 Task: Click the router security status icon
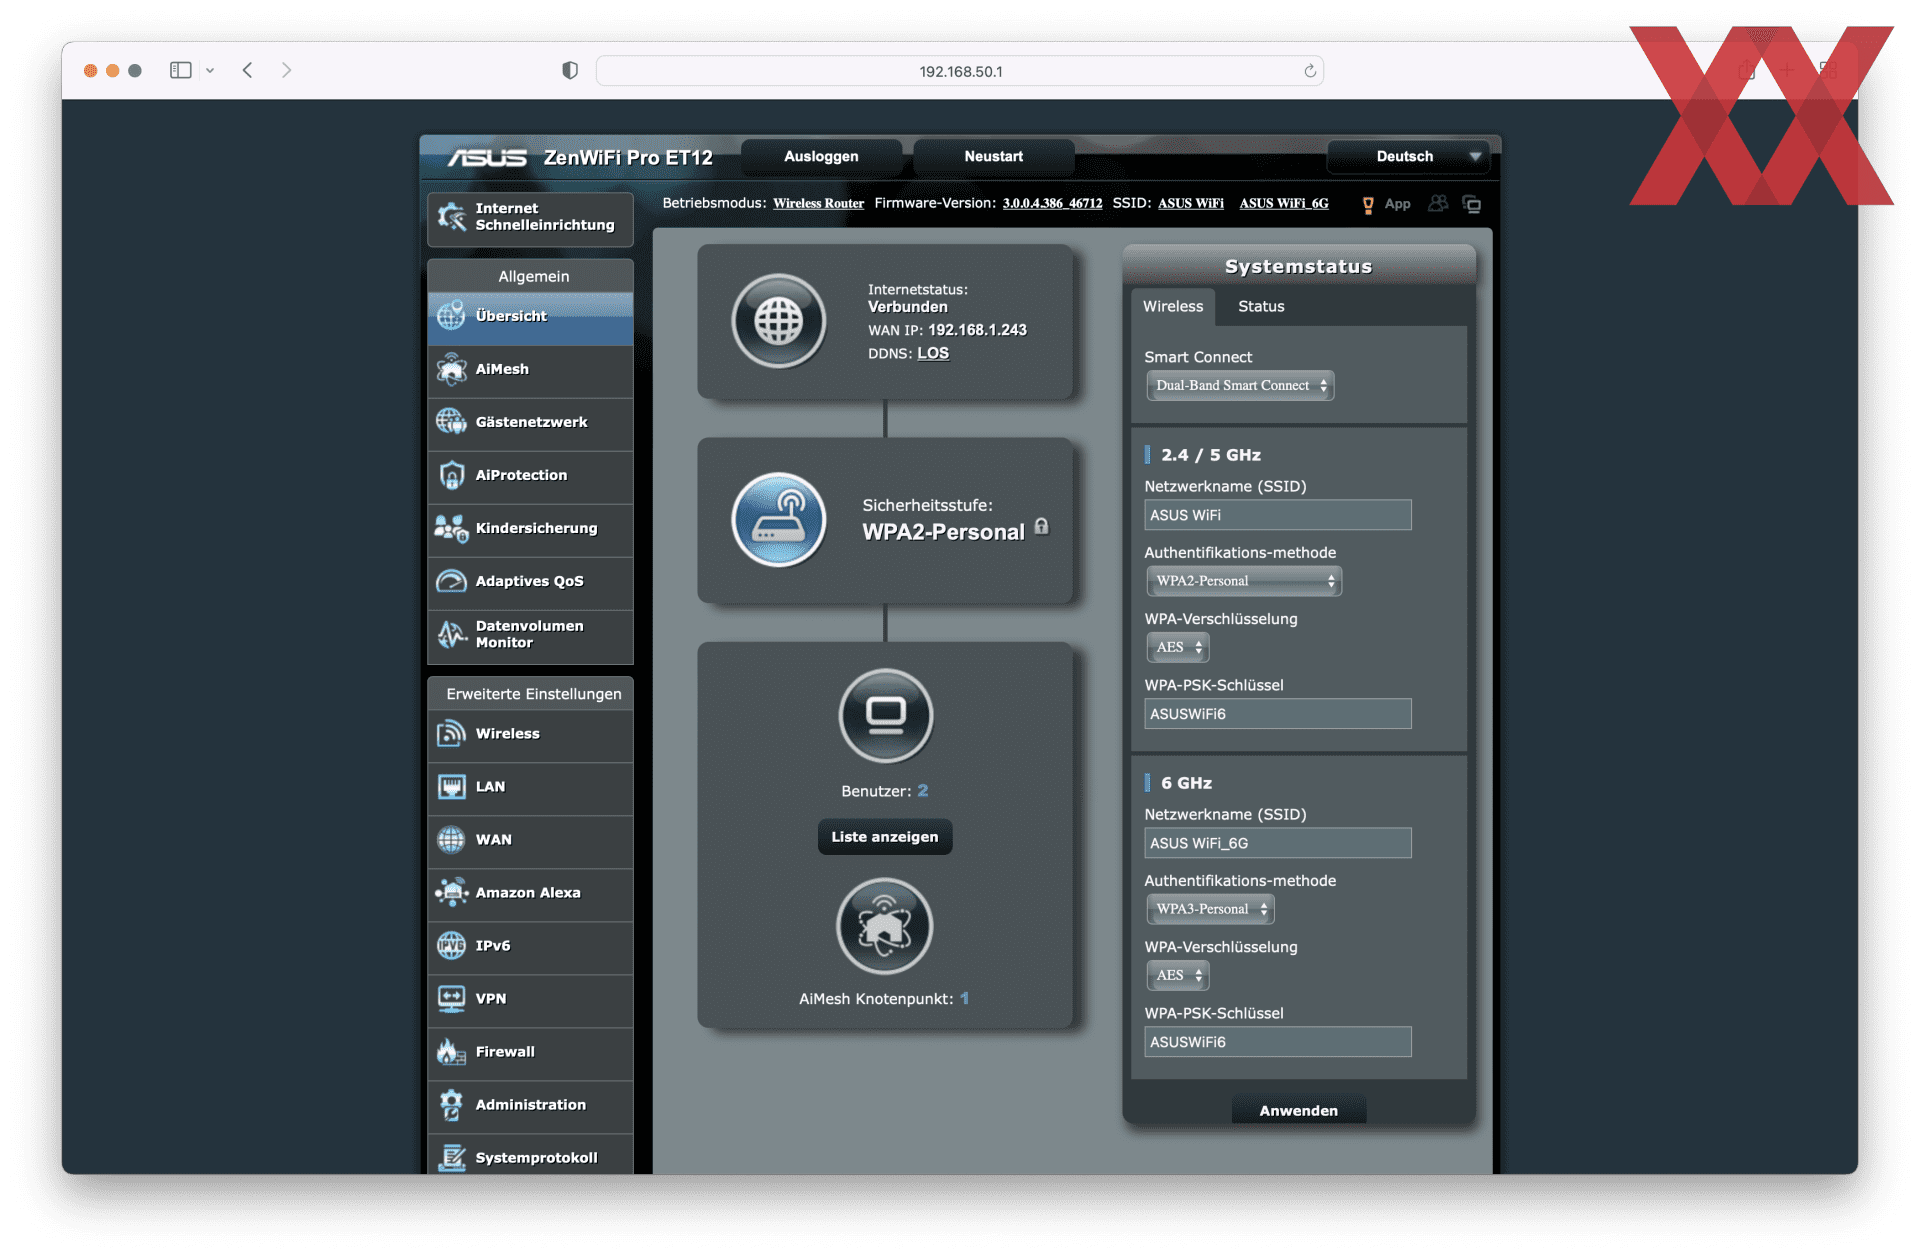pyautogui.click(x=778, y=520)
